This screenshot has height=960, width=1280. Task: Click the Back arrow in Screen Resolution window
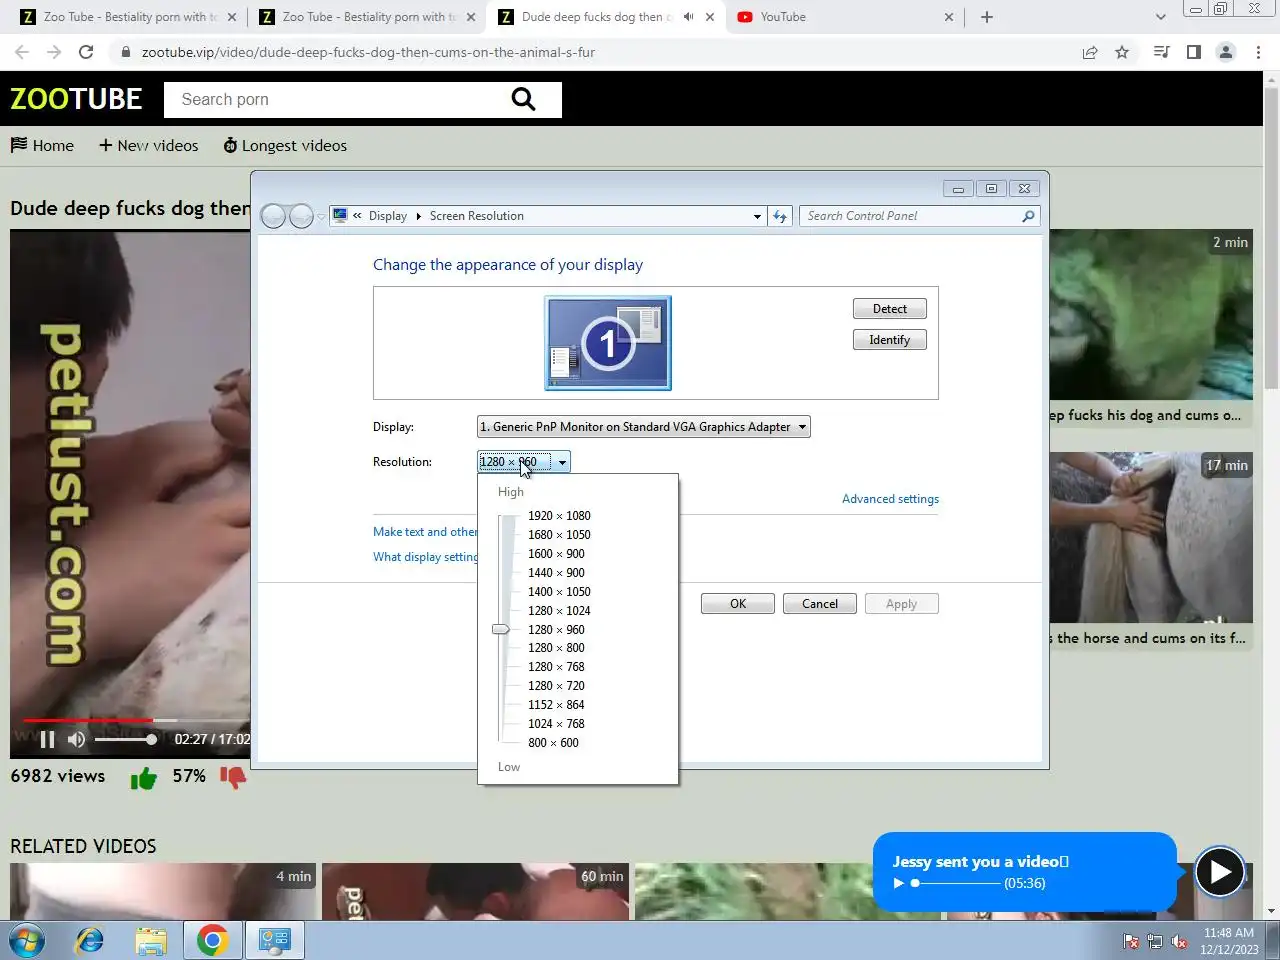(x=273, y=216)
